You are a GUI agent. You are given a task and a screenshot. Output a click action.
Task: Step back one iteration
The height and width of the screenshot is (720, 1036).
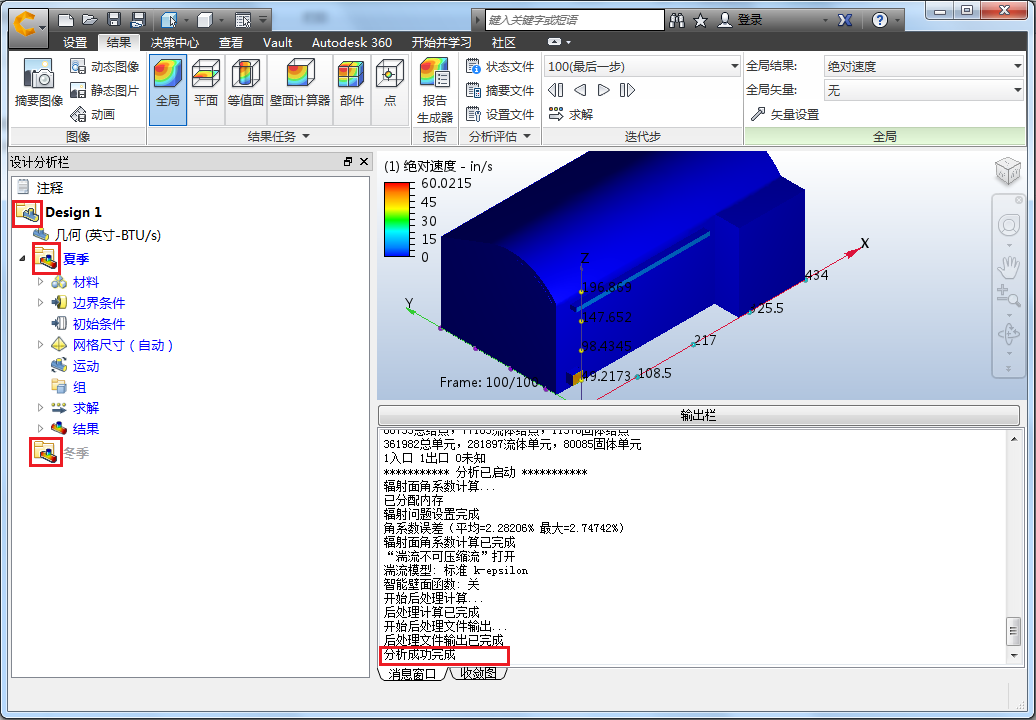pos(580,90)
